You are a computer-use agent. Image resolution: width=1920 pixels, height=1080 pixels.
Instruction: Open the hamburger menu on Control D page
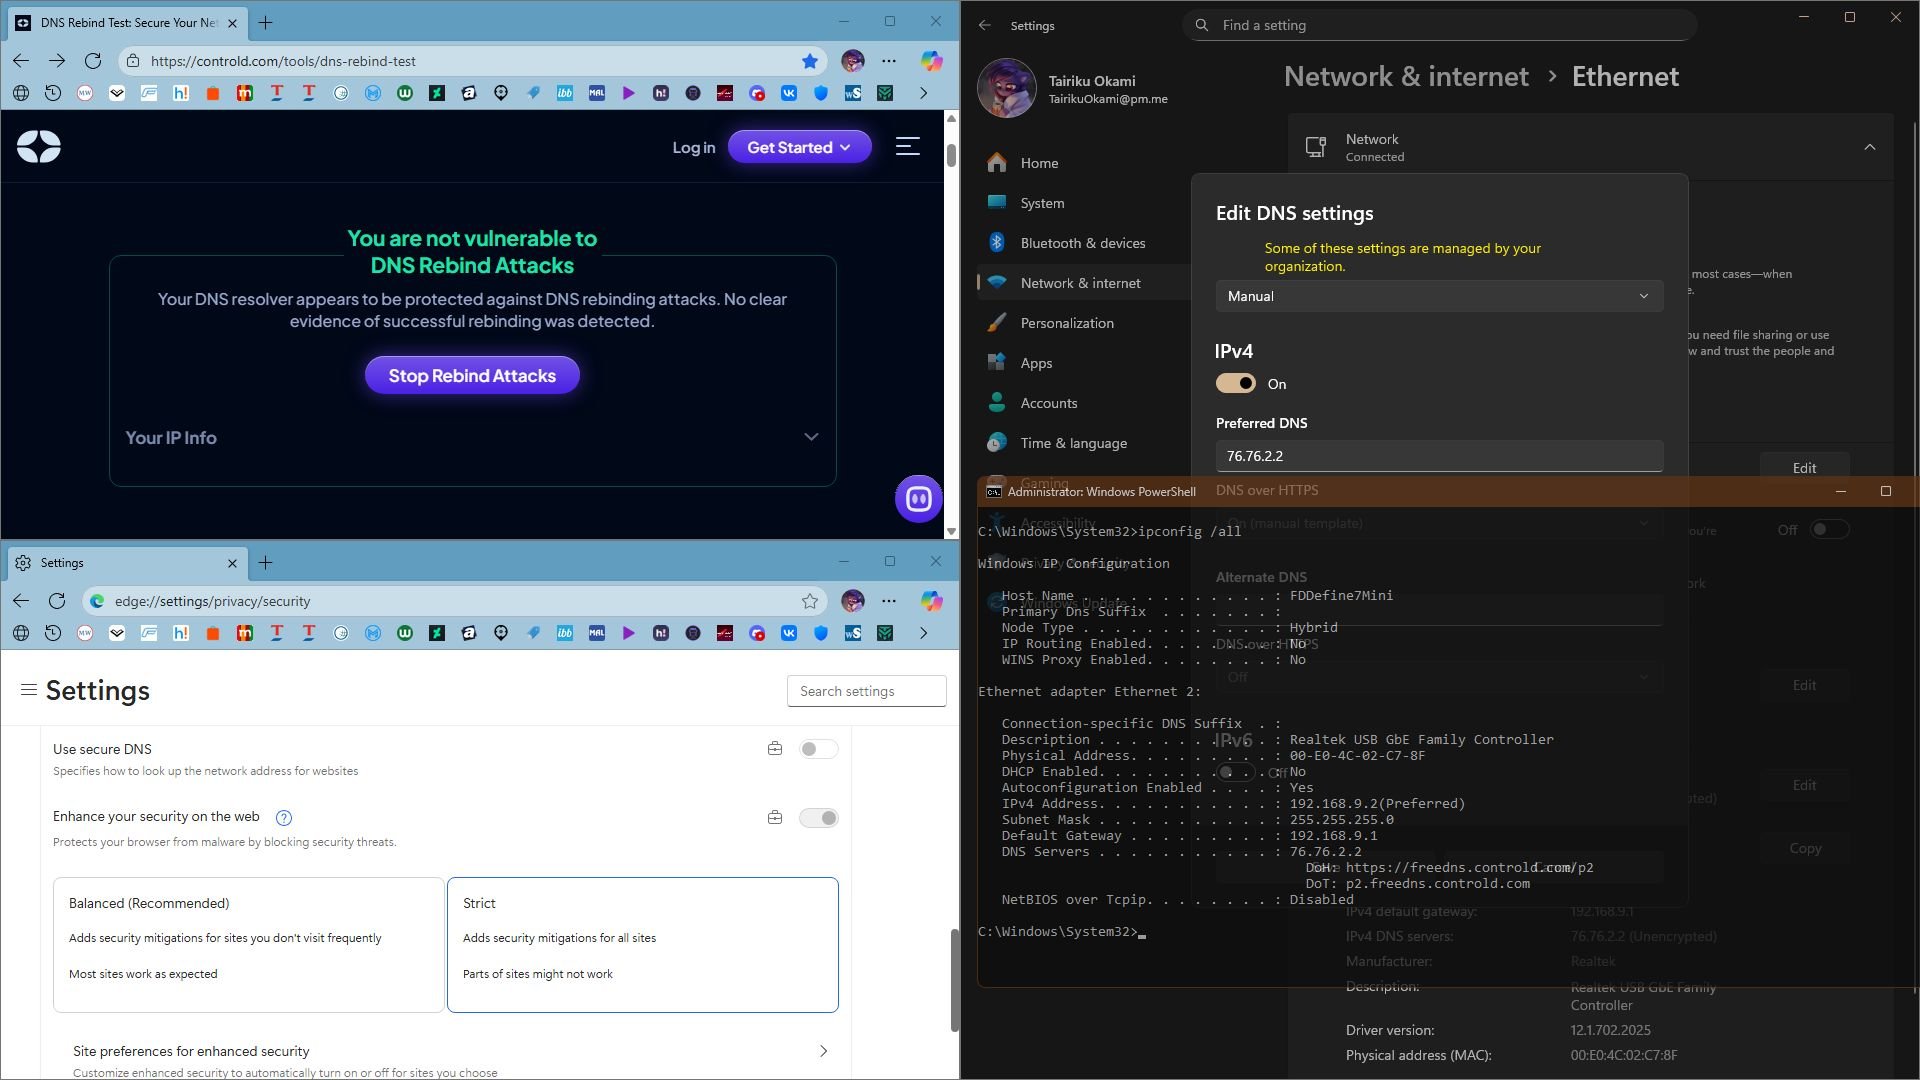[x=907, y=147]
